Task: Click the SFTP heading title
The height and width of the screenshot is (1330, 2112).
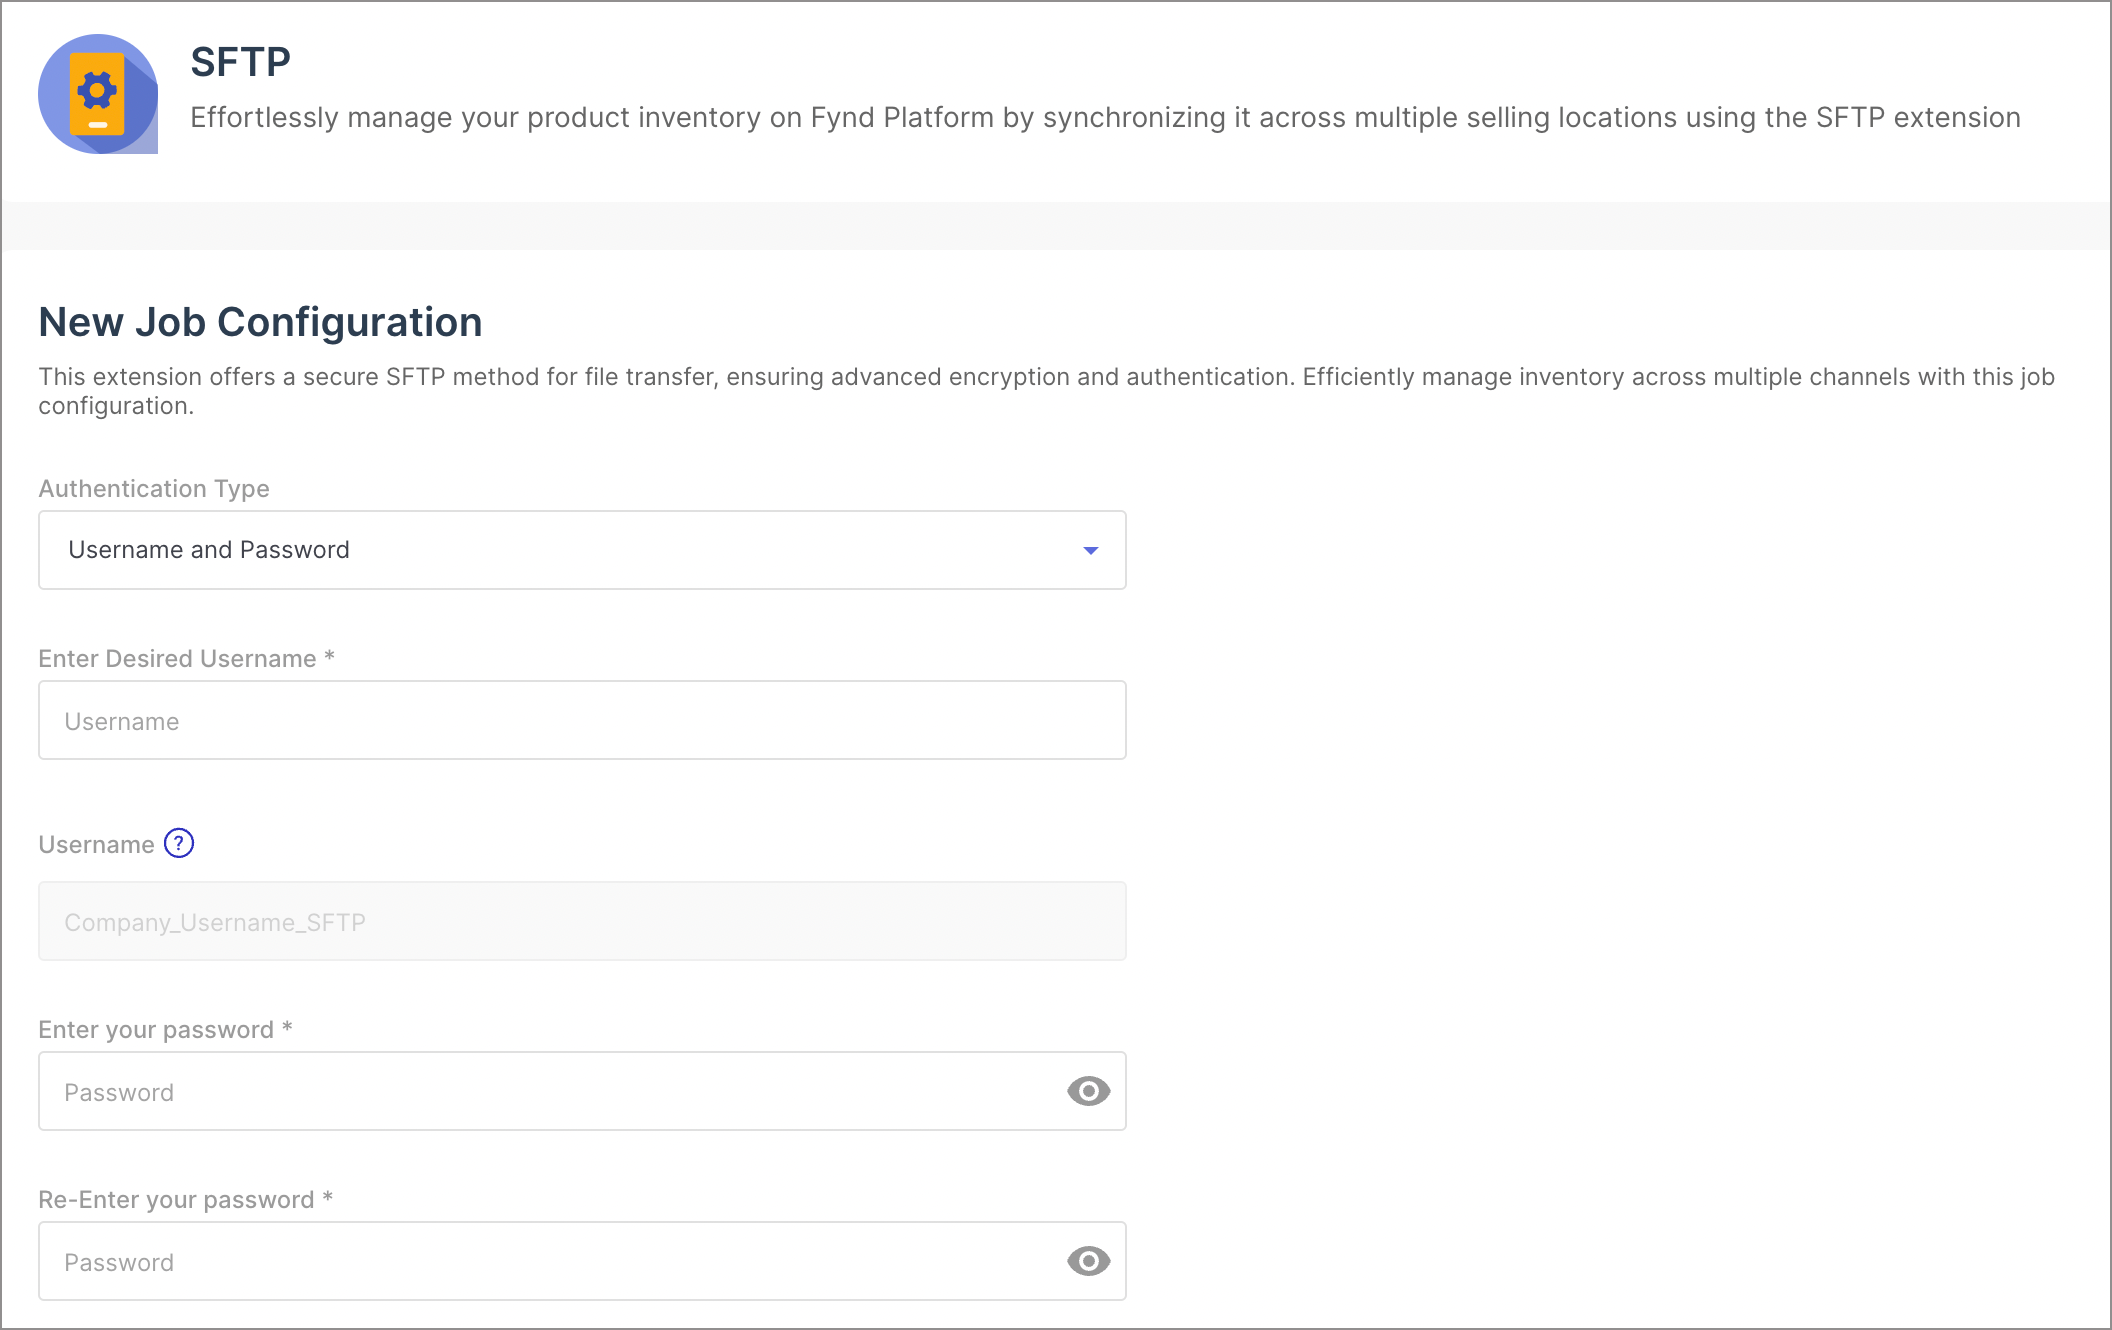Action: pos(240,62)
